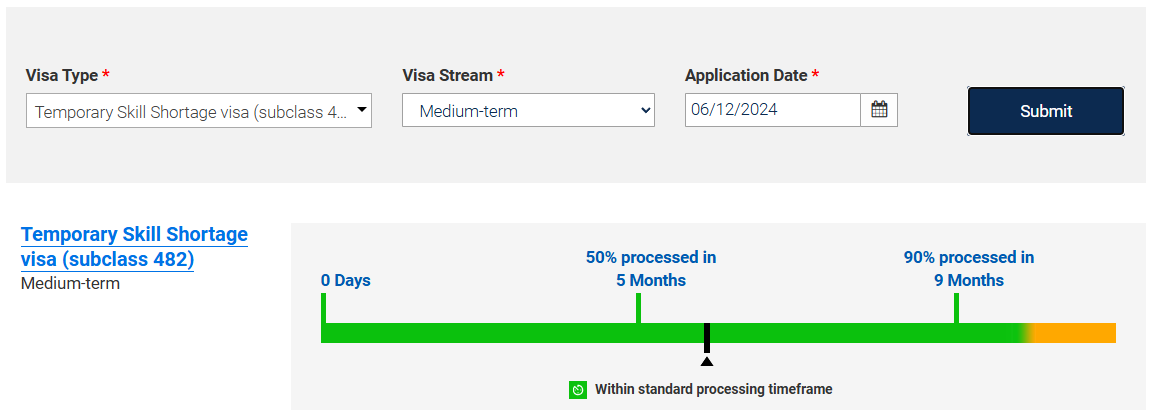Expand the Visa Type dropdown
The width and height of the screenshot is (1152, 410).
coord(199,111)
